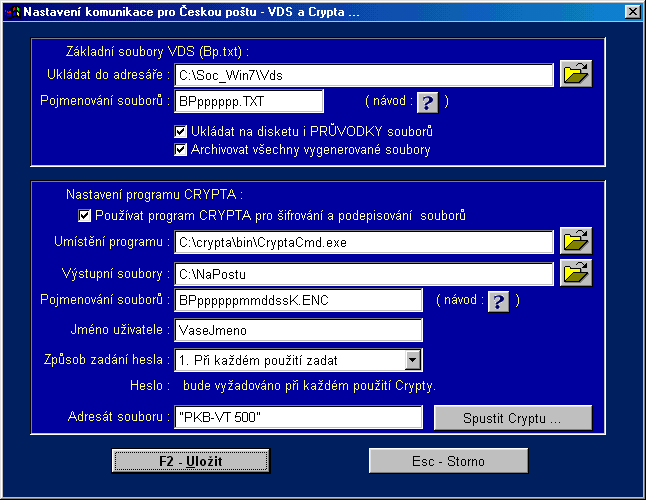Focus the Jméno uživatele field
This screenshot has width=646, height=500.
(299, 330)
